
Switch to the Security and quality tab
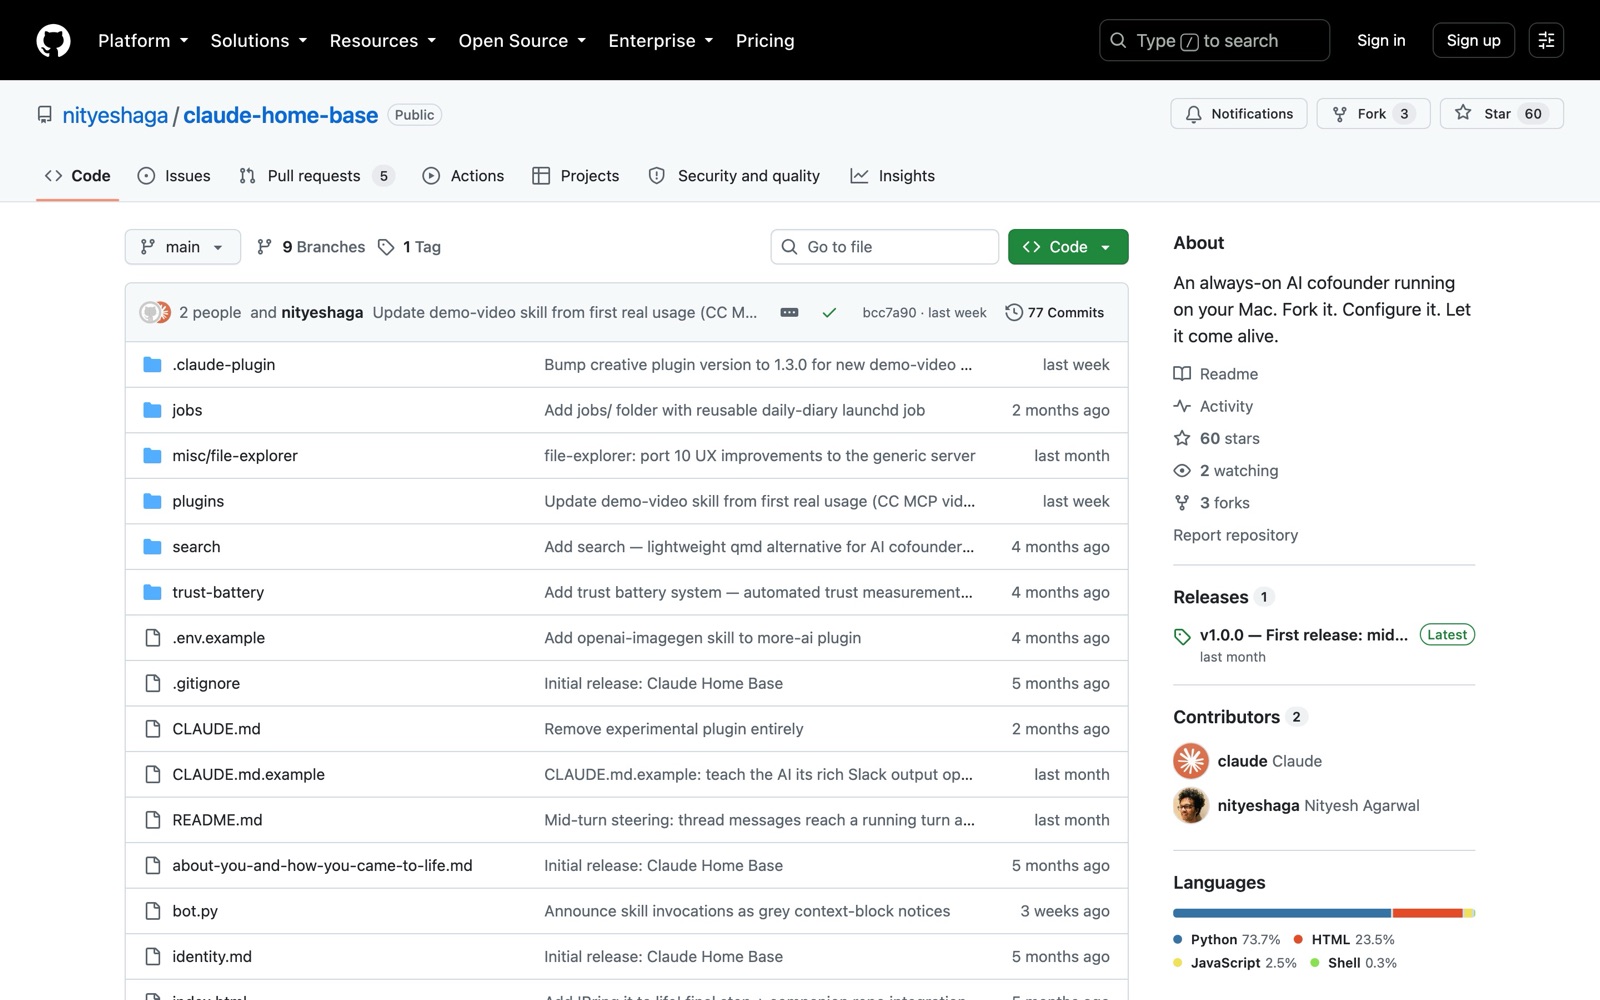click(x=734, y=176)
